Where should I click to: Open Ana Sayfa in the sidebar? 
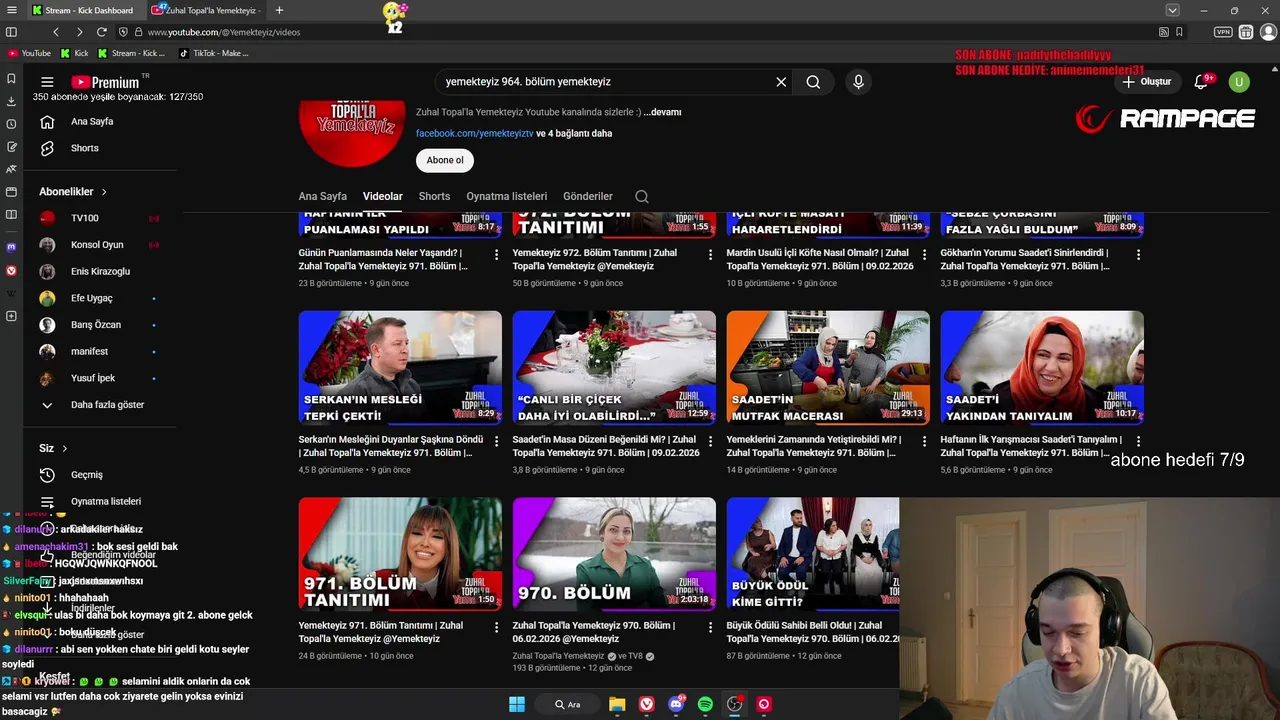92,121
